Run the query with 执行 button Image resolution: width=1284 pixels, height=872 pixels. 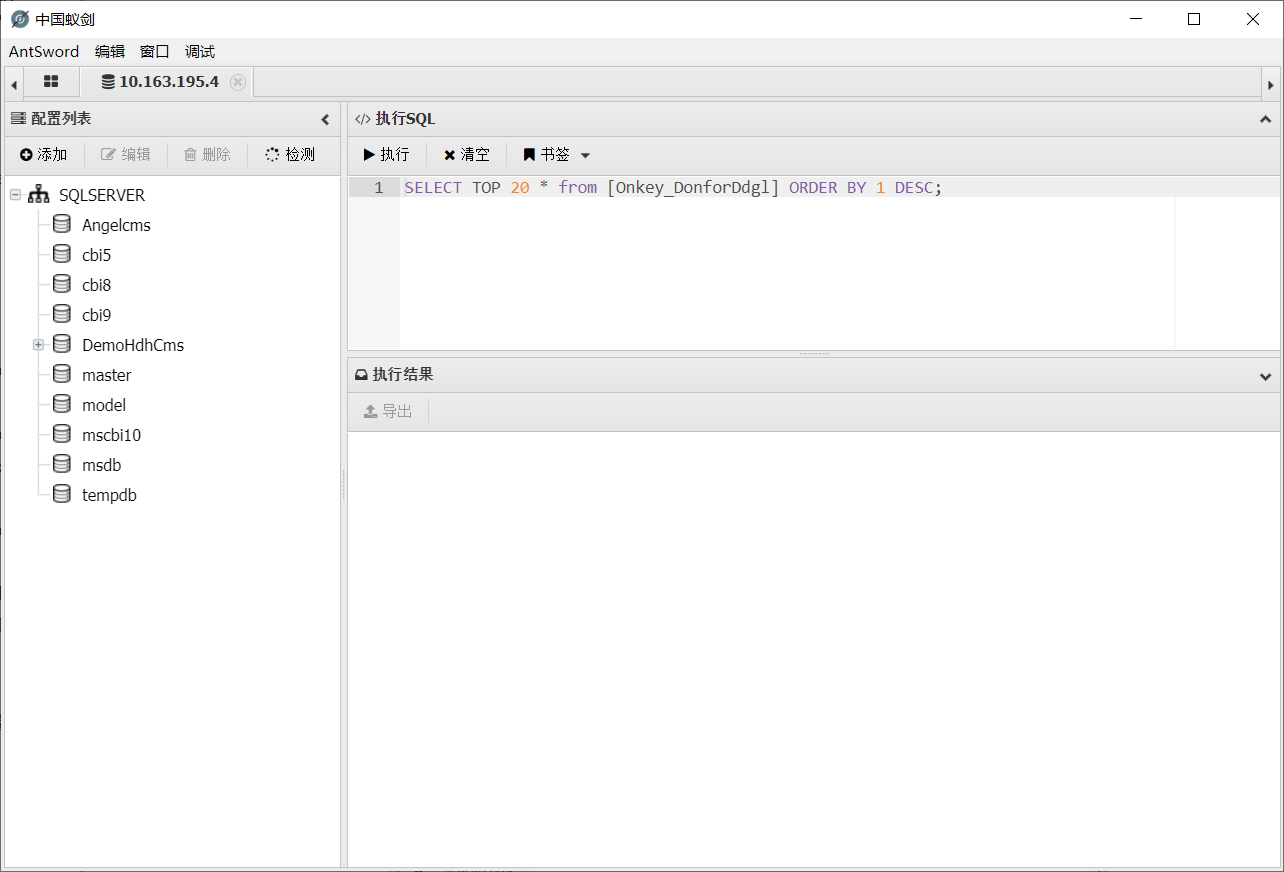point(387,155)
